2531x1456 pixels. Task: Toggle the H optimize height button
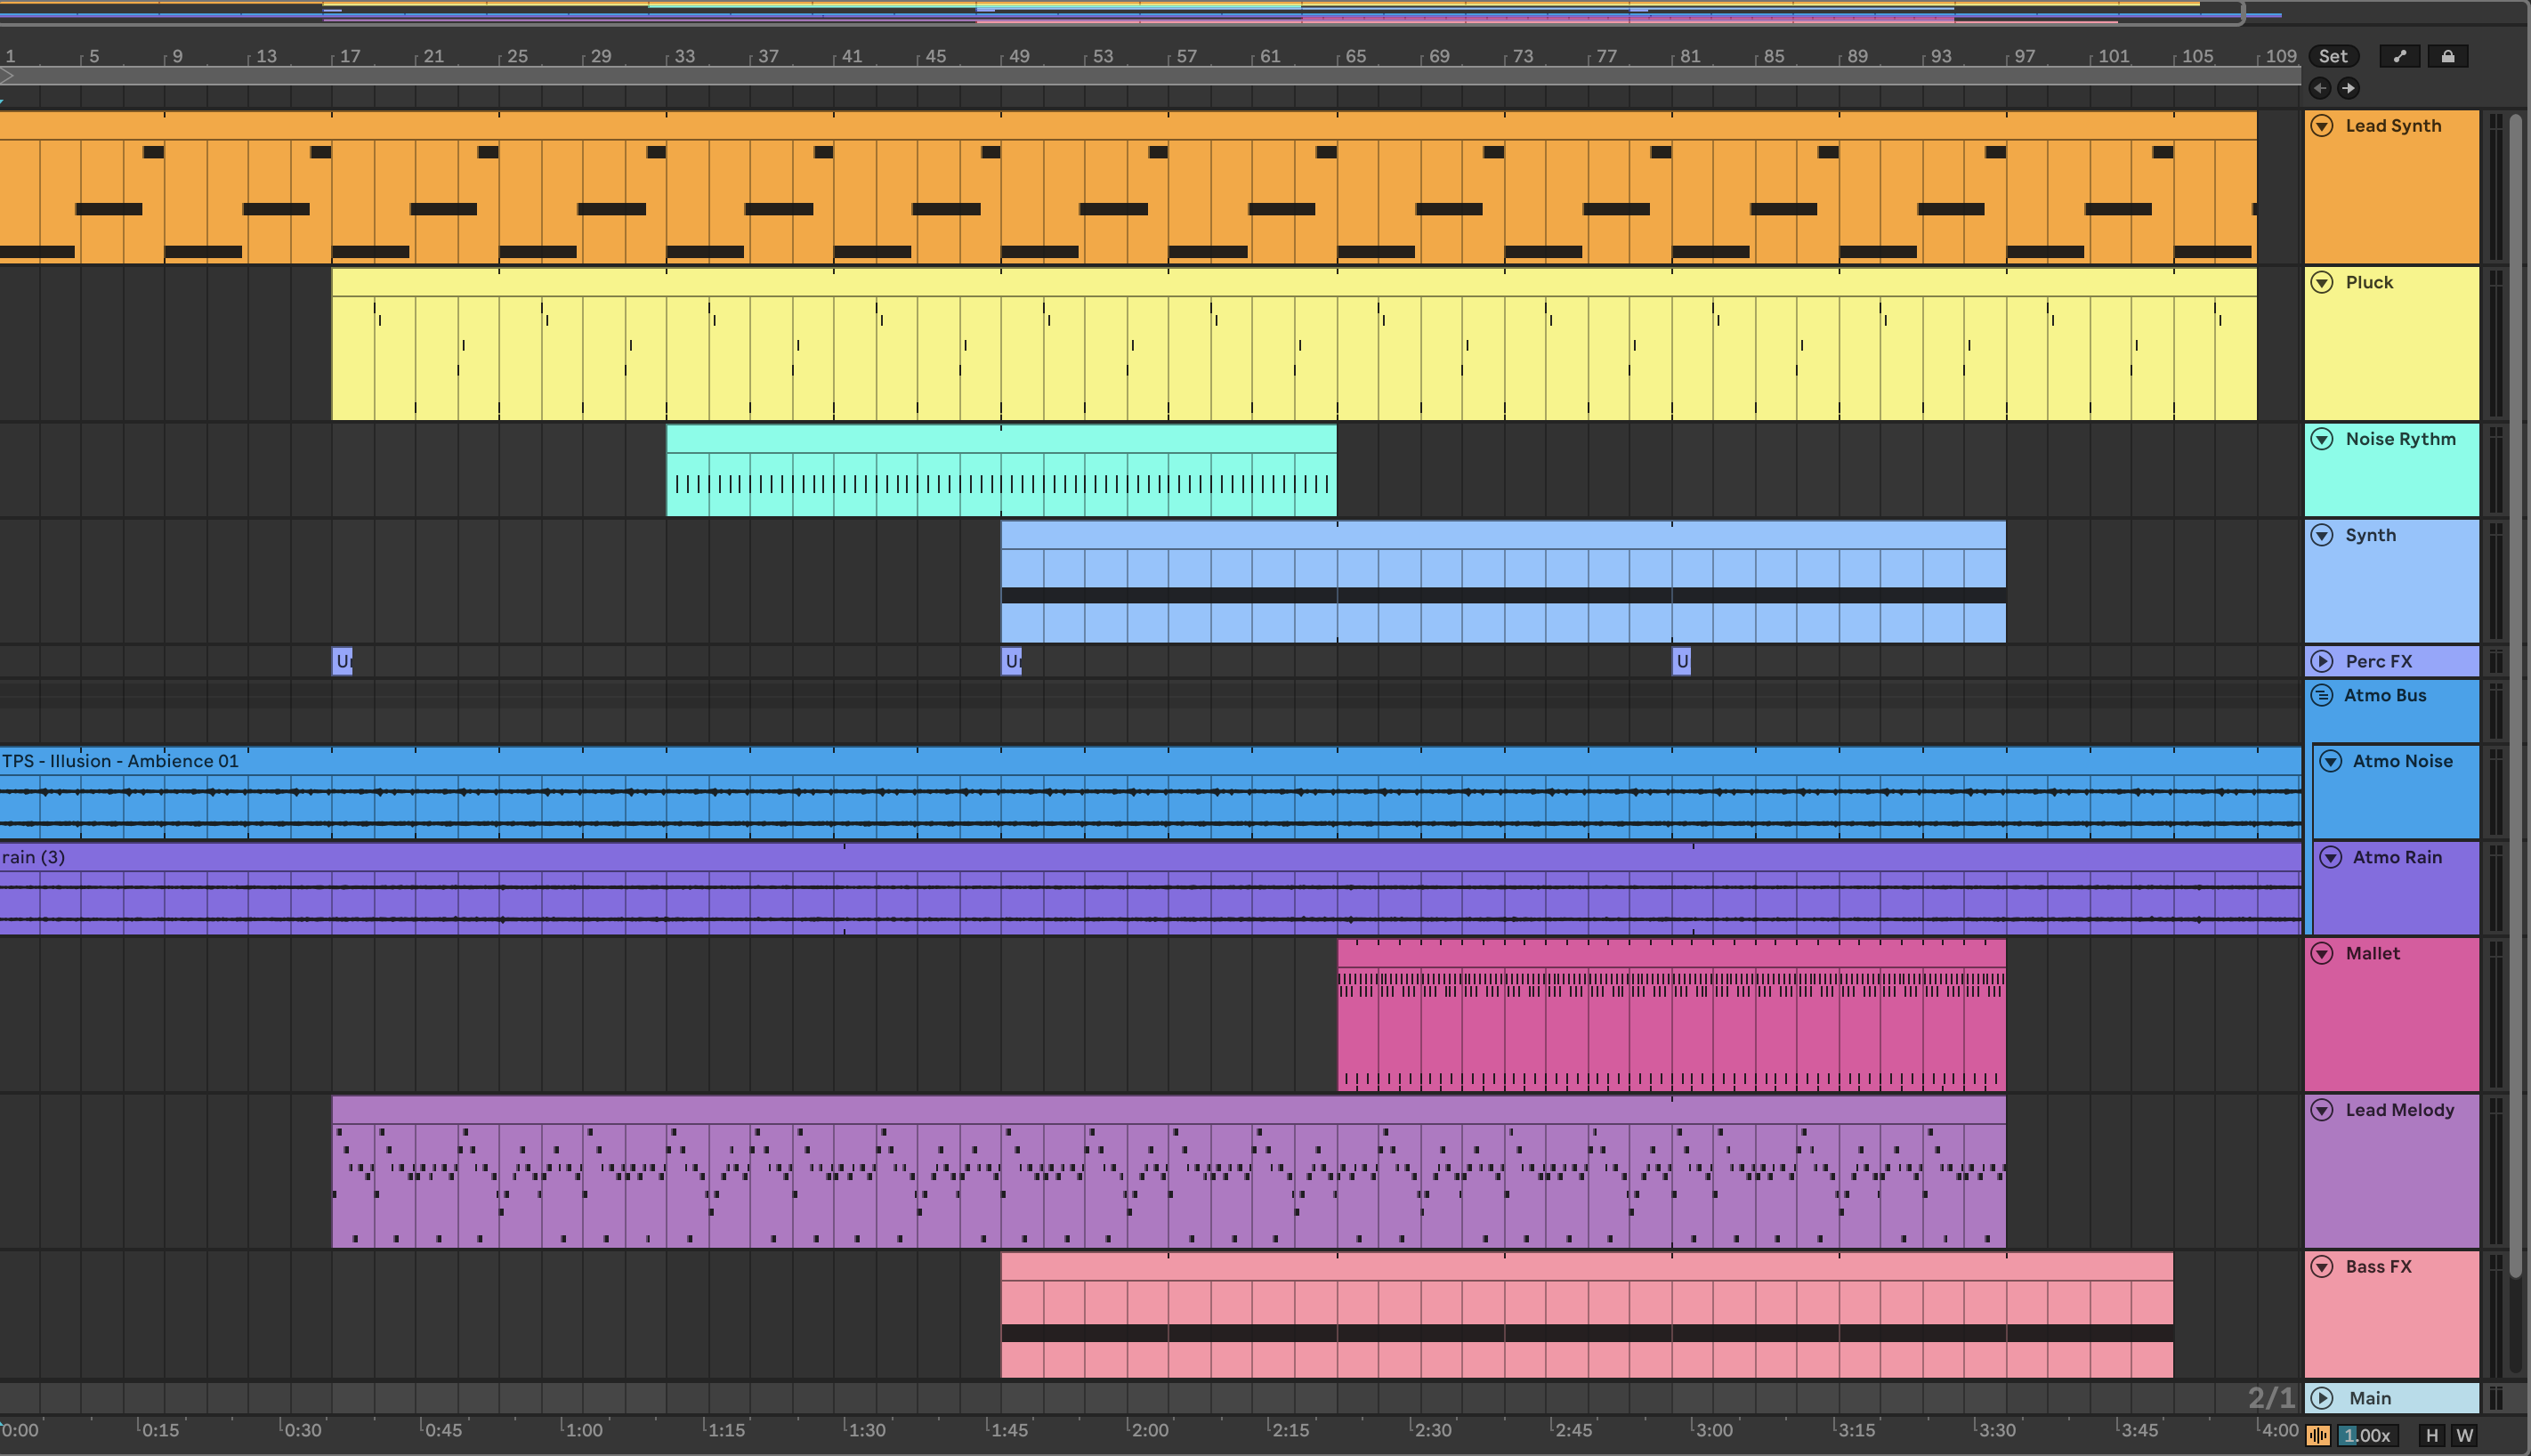pos(2432,1435)
